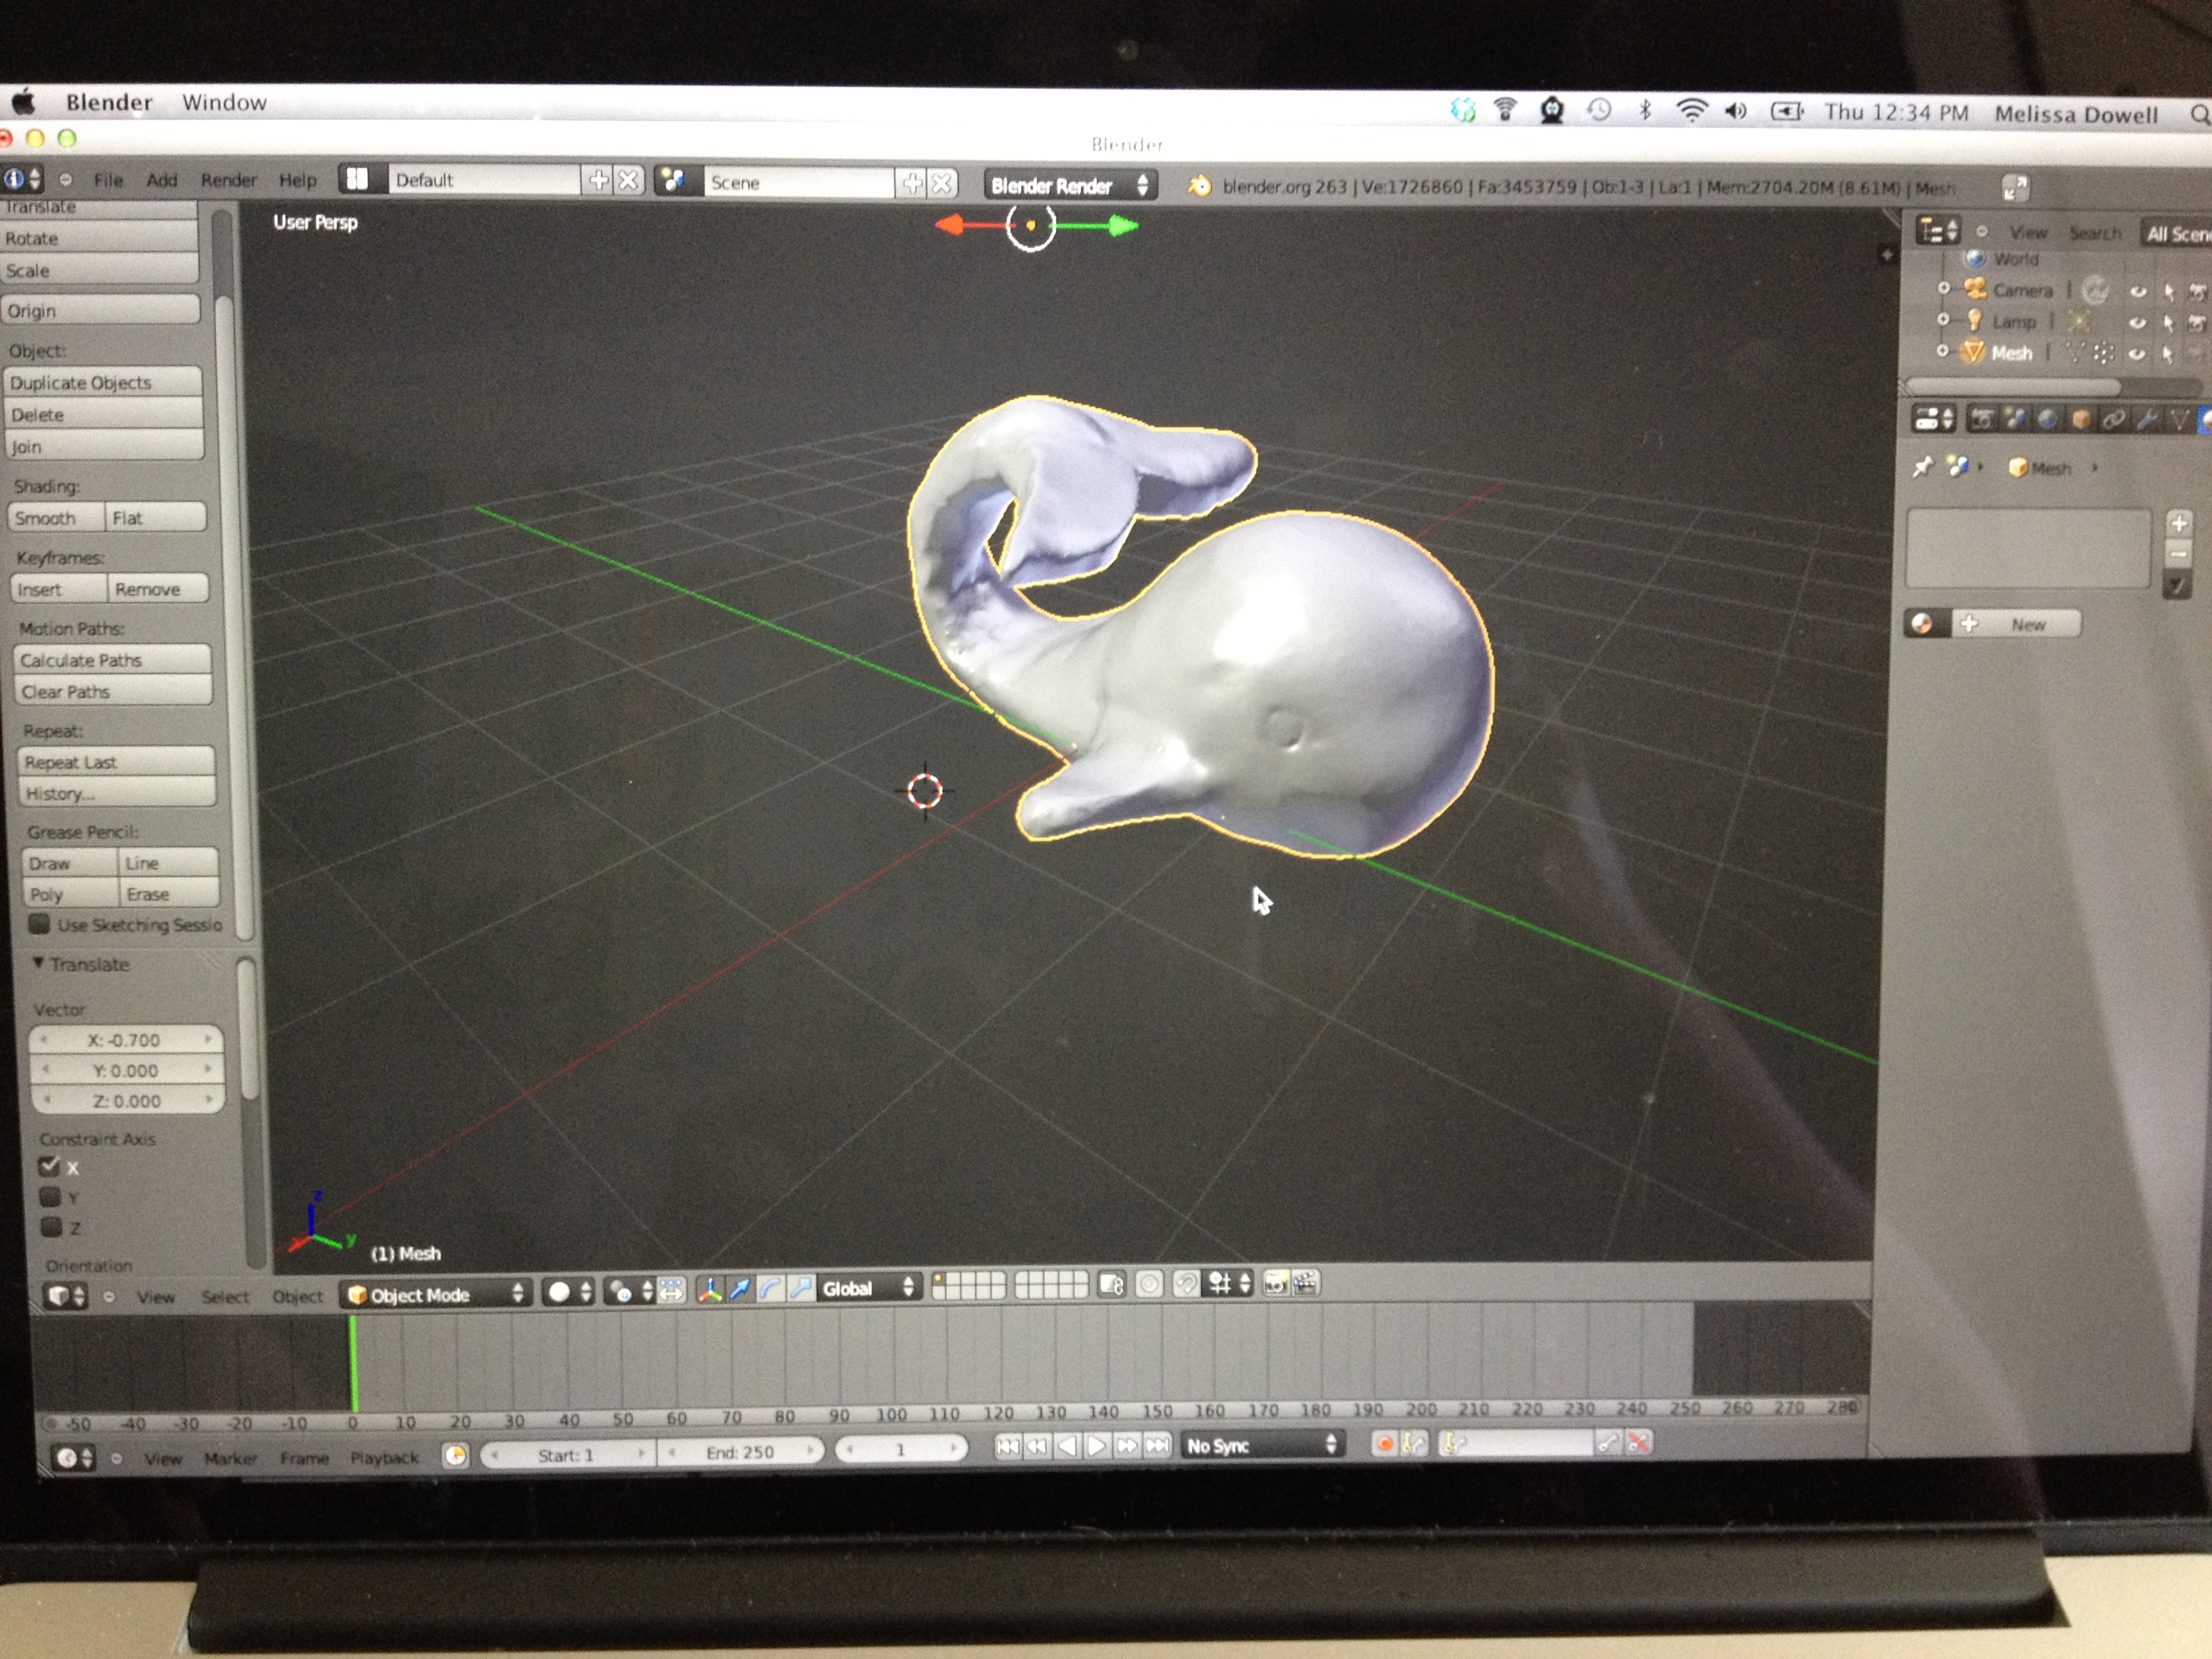Click the Repeat Last button

pos(117,761)
